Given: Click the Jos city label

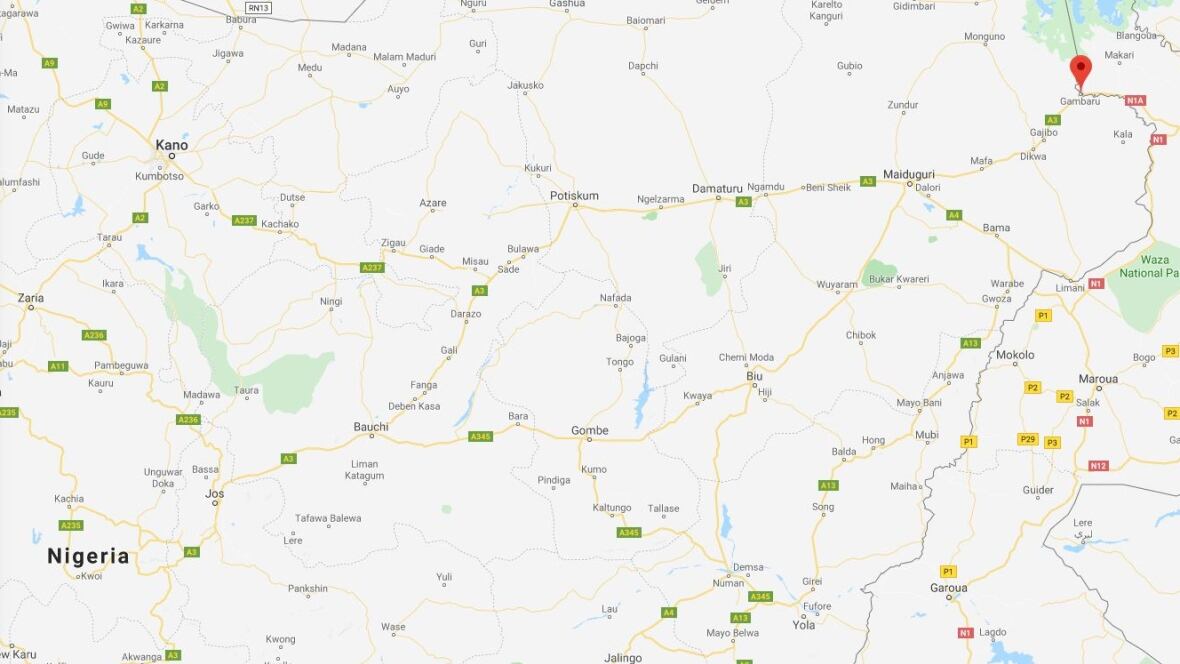Looking at the screenshot, I should [214, 493].
